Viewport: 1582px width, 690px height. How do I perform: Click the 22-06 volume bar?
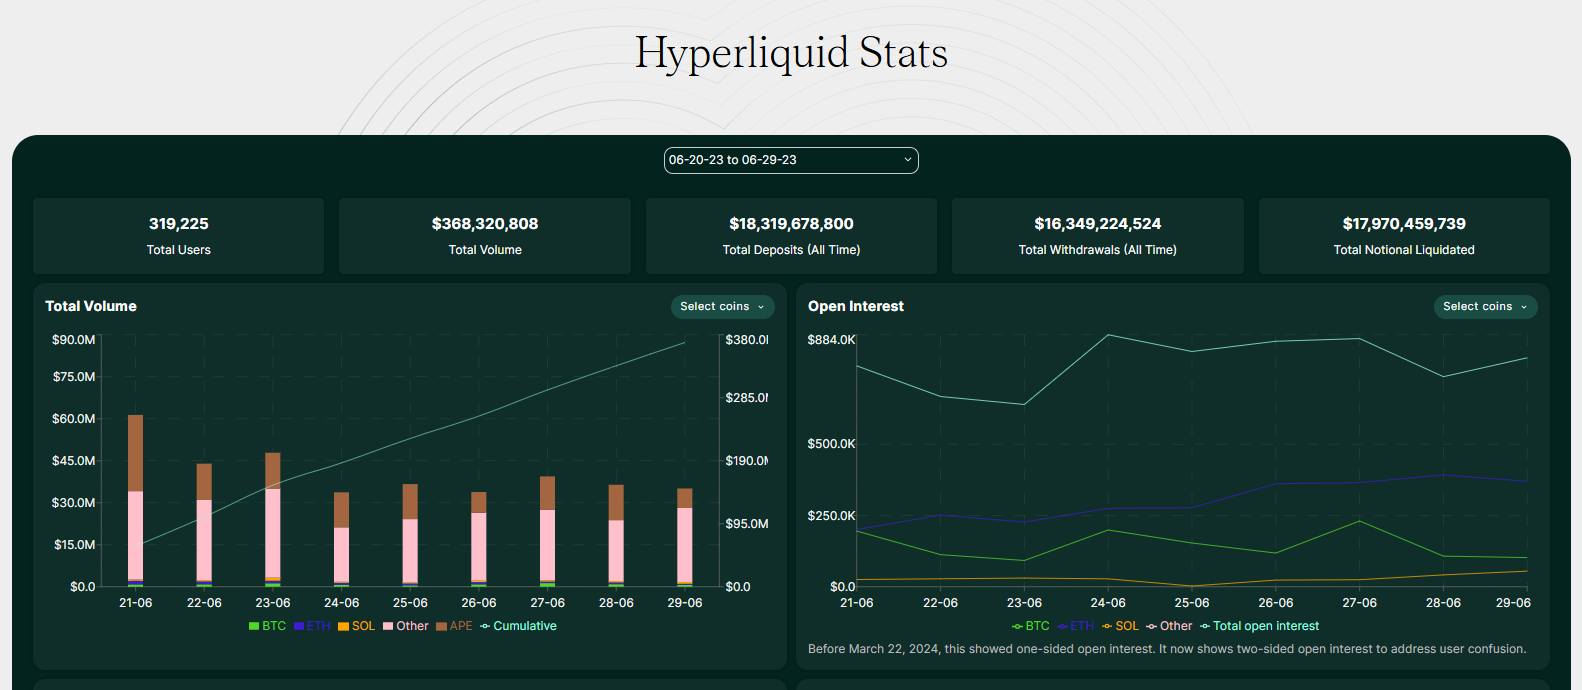pyautogui.click(x=204, y=525)
